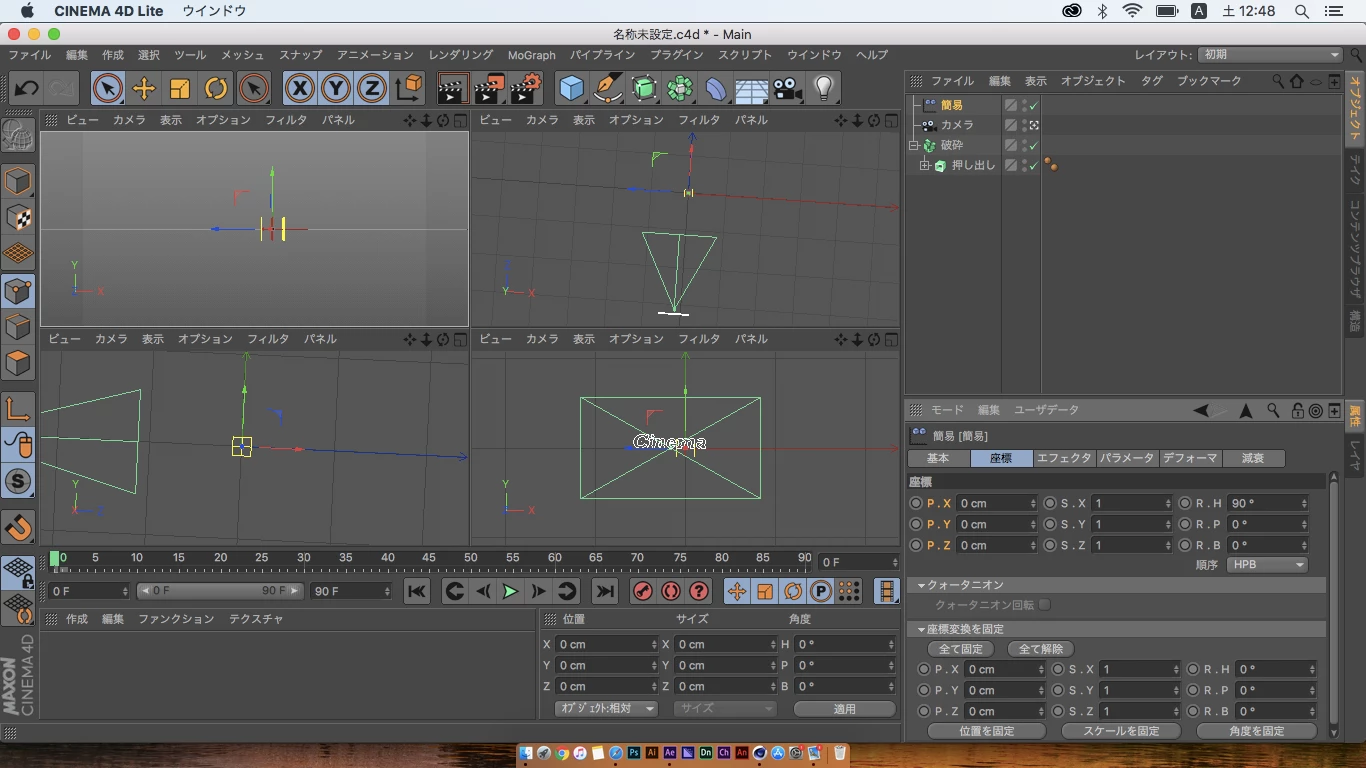This screenshot has width=1366, height=768.
Task: Click the スケールを固定 button
Action: (x=1122, y=731)
